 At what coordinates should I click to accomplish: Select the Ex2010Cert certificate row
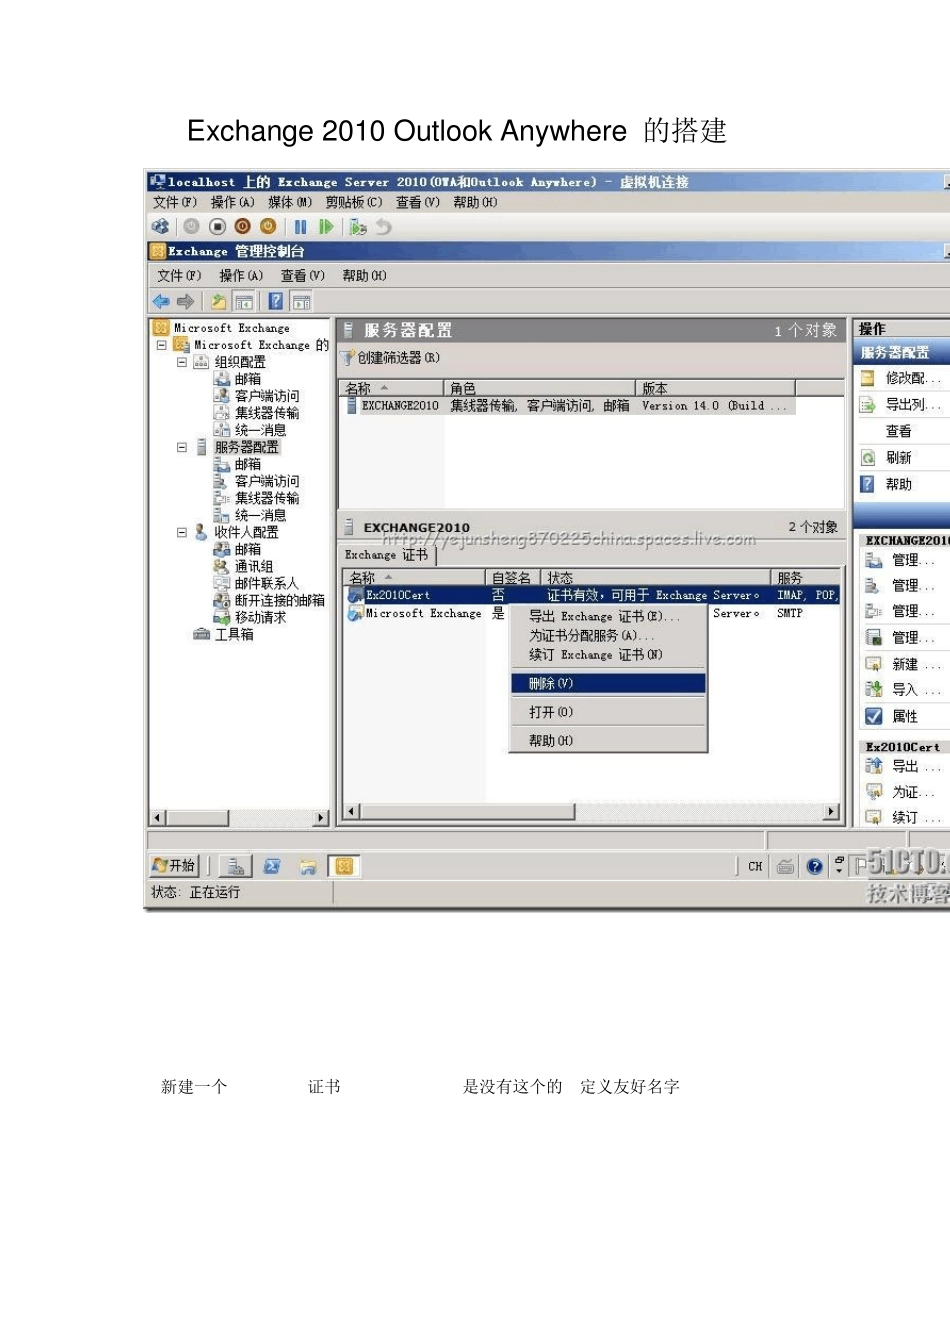tap(591, 595)
